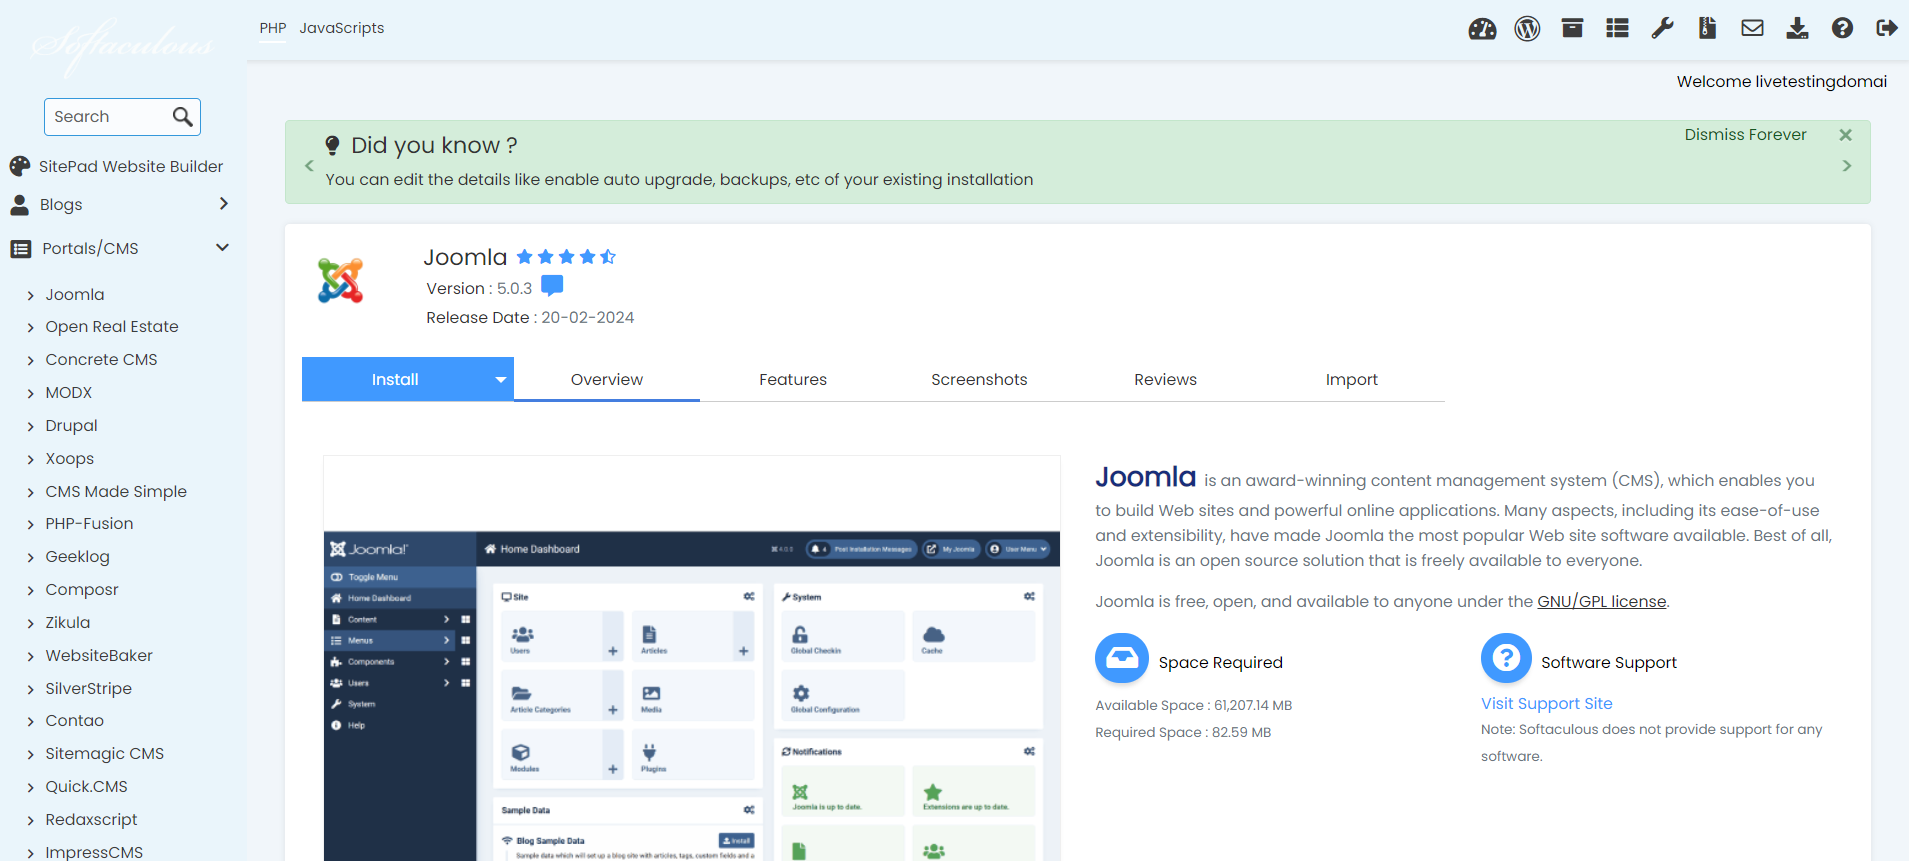The width and height of the screenshot is (1909, 861).
Task: Click the Joomla logo image
Action: point(340,281)
